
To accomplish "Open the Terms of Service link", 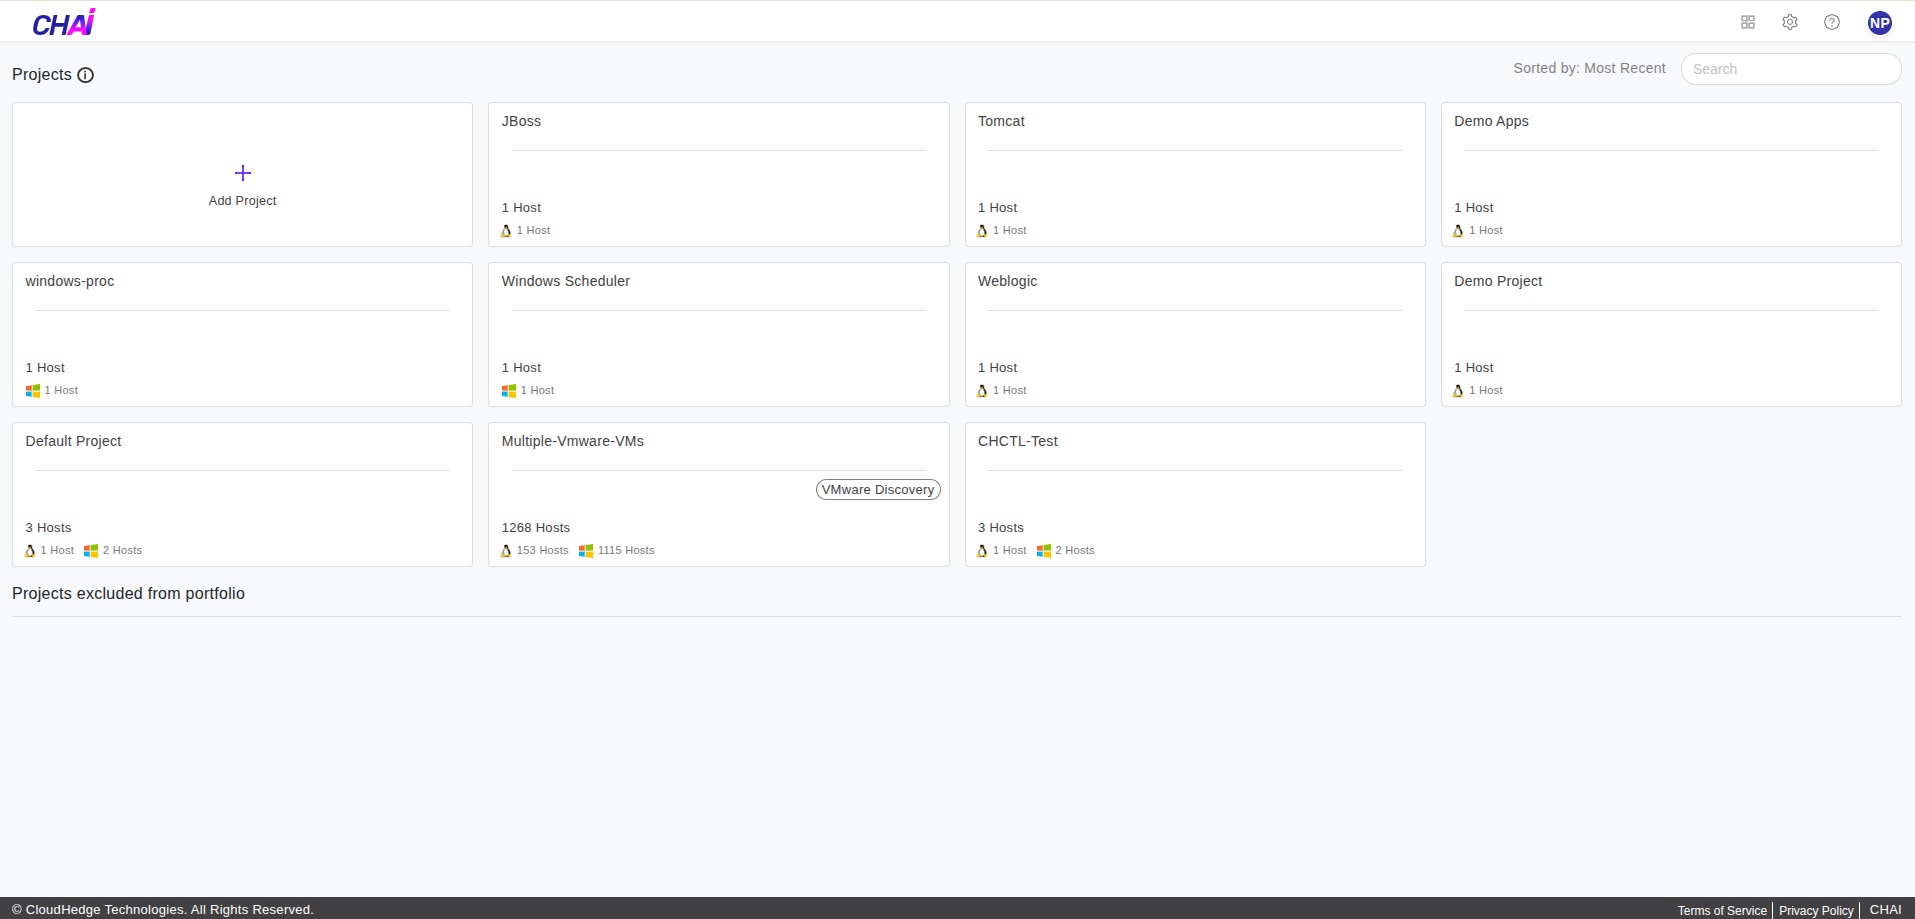I will tap(1721, 910).
